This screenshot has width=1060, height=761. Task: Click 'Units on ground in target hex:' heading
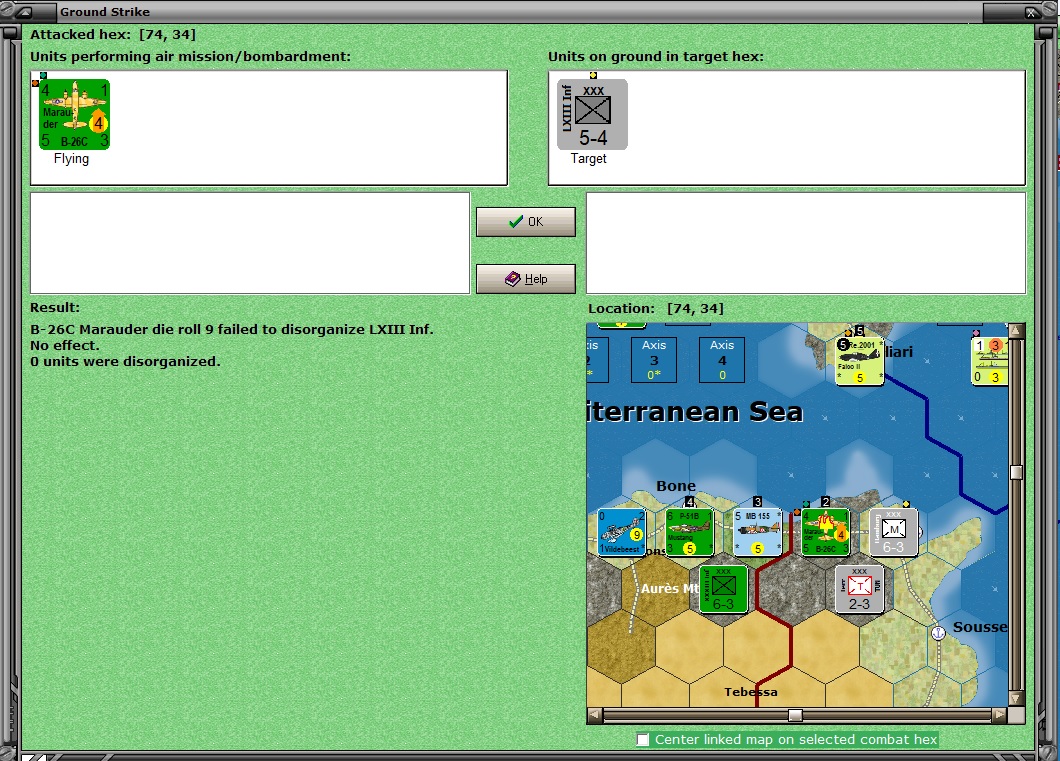[656, 57]
